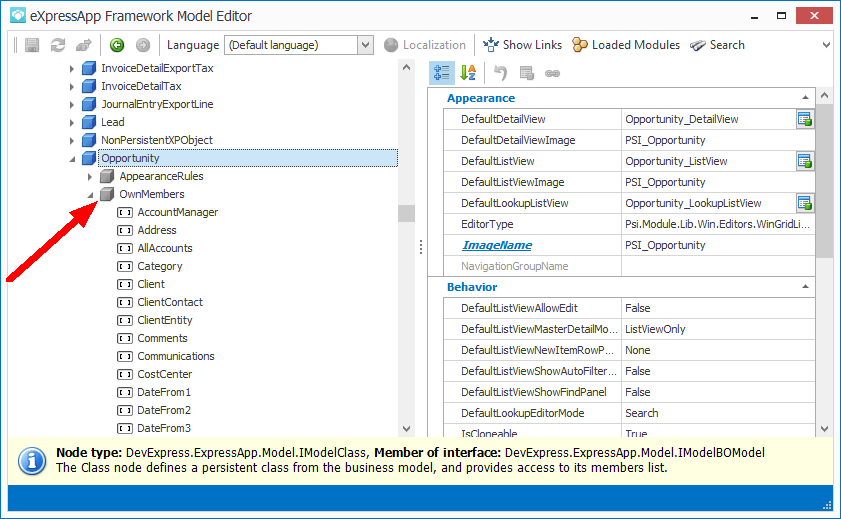This screenshot has height=519, width=841.
Task: Click the EditorType value field
Action: click(x=718, y=224)
